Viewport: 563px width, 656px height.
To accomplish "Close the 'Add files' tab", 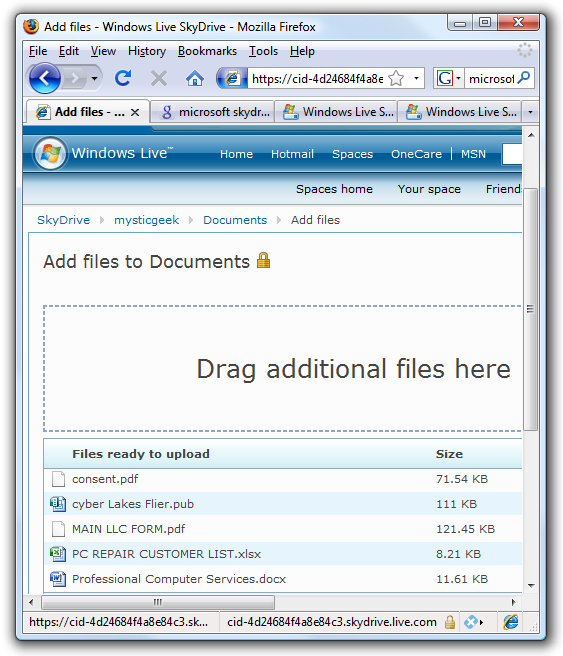I will pos(135,112).
